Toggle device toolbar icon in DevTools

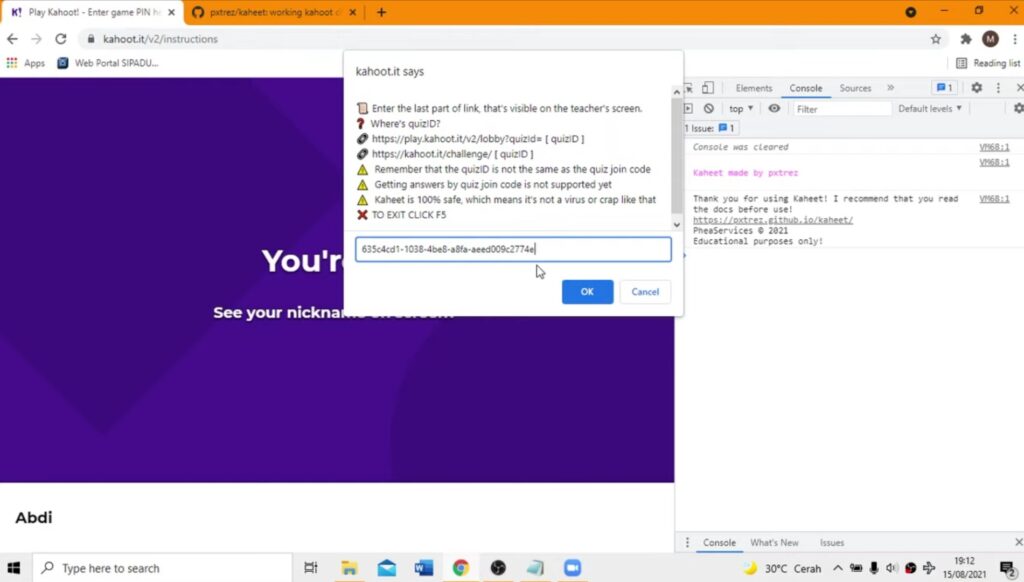pos(708,88)
